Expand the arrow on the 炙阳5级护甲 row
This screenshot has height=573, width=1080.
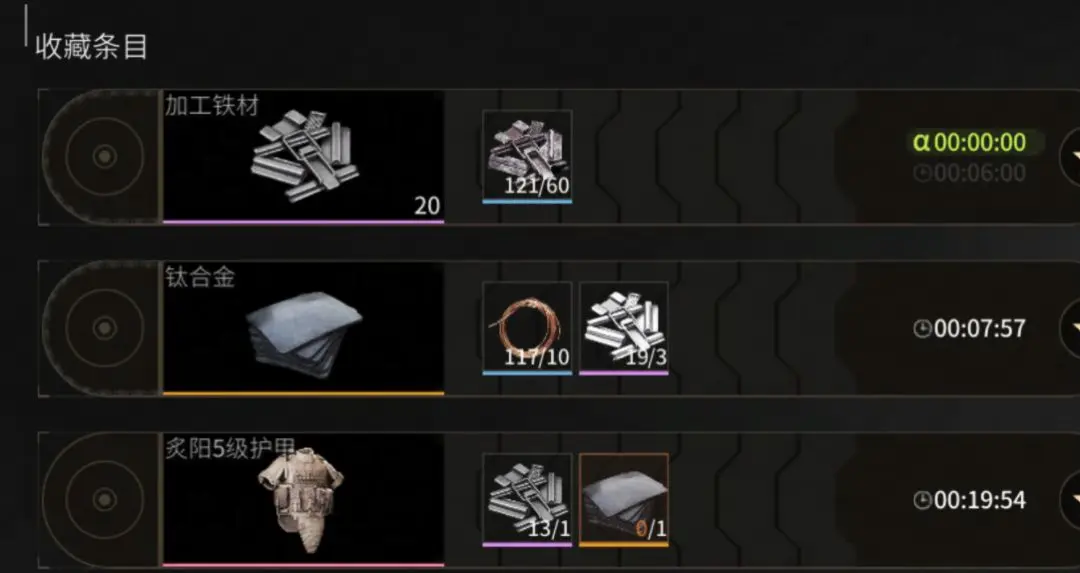tap(1070, 500)
